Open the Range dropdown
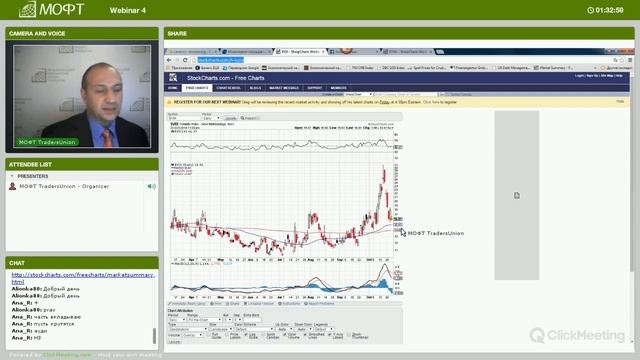The image size is (640, 360). coord(204,320)
